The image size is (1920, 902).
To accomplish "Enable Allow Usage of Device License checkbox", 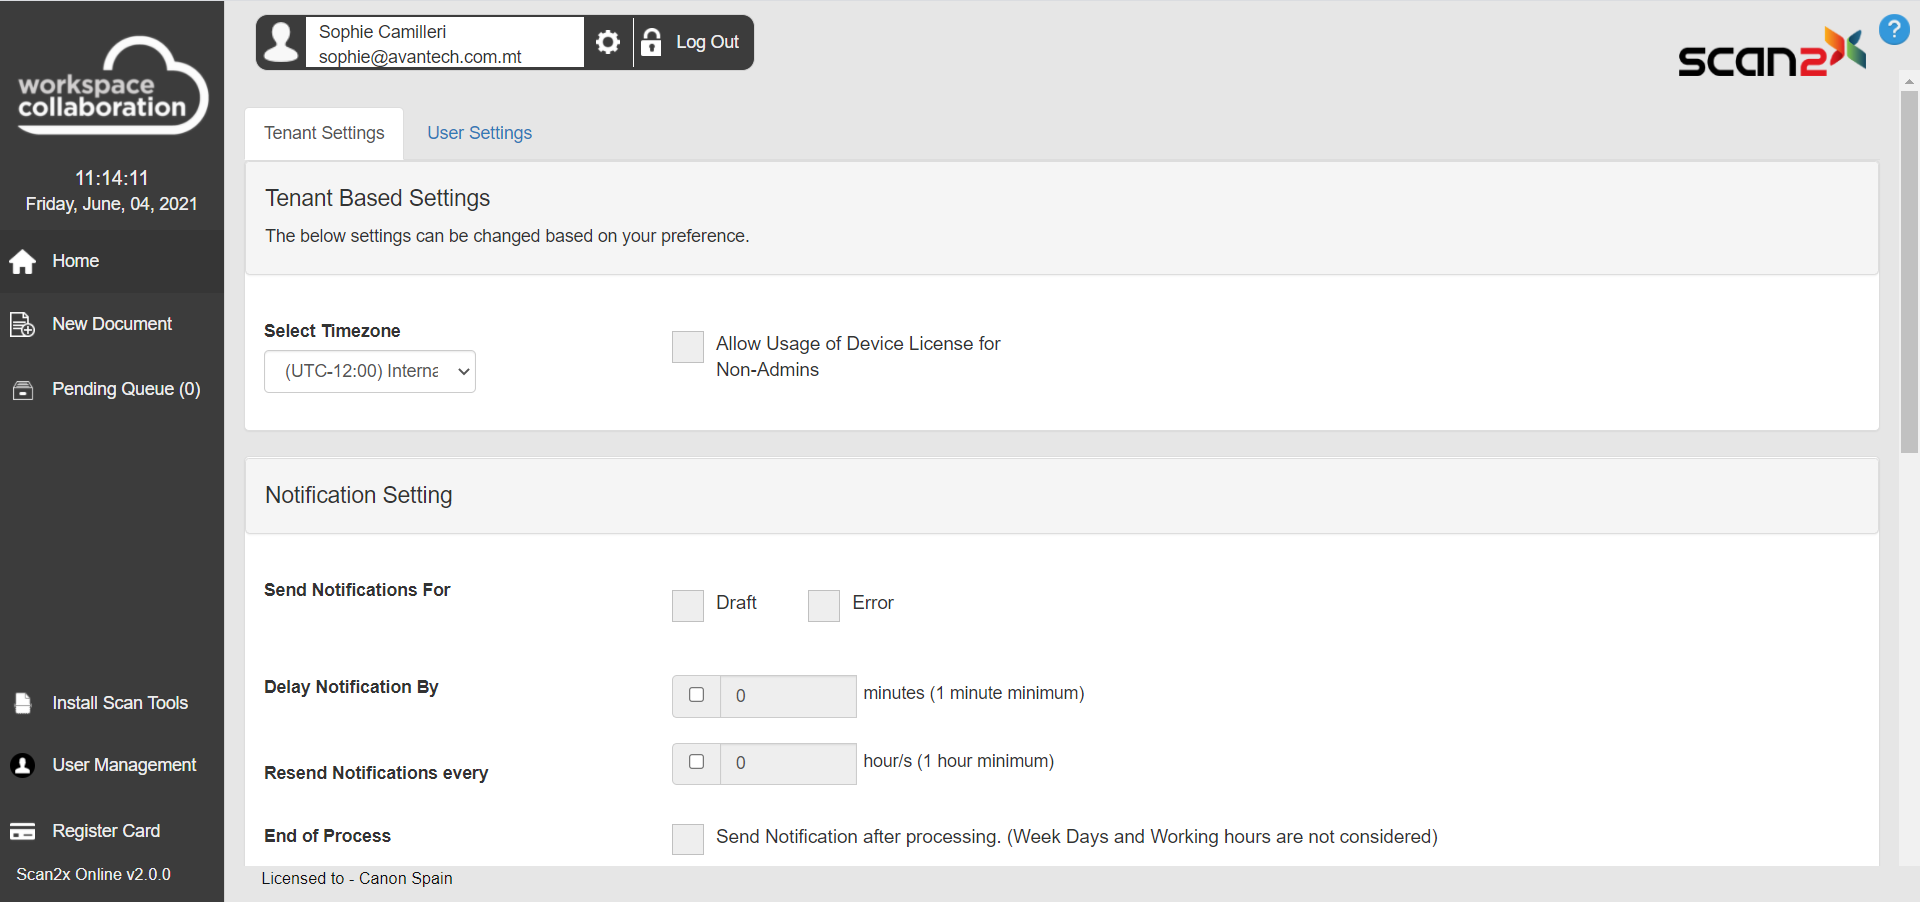I will point(688,347).
